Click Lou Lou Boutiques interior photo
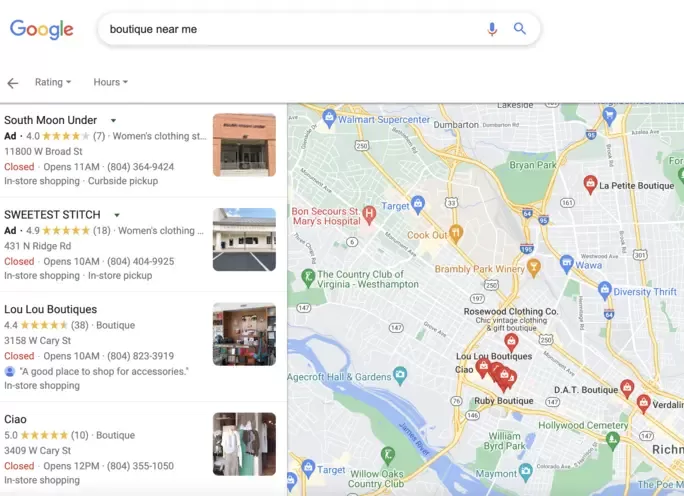 244,334
